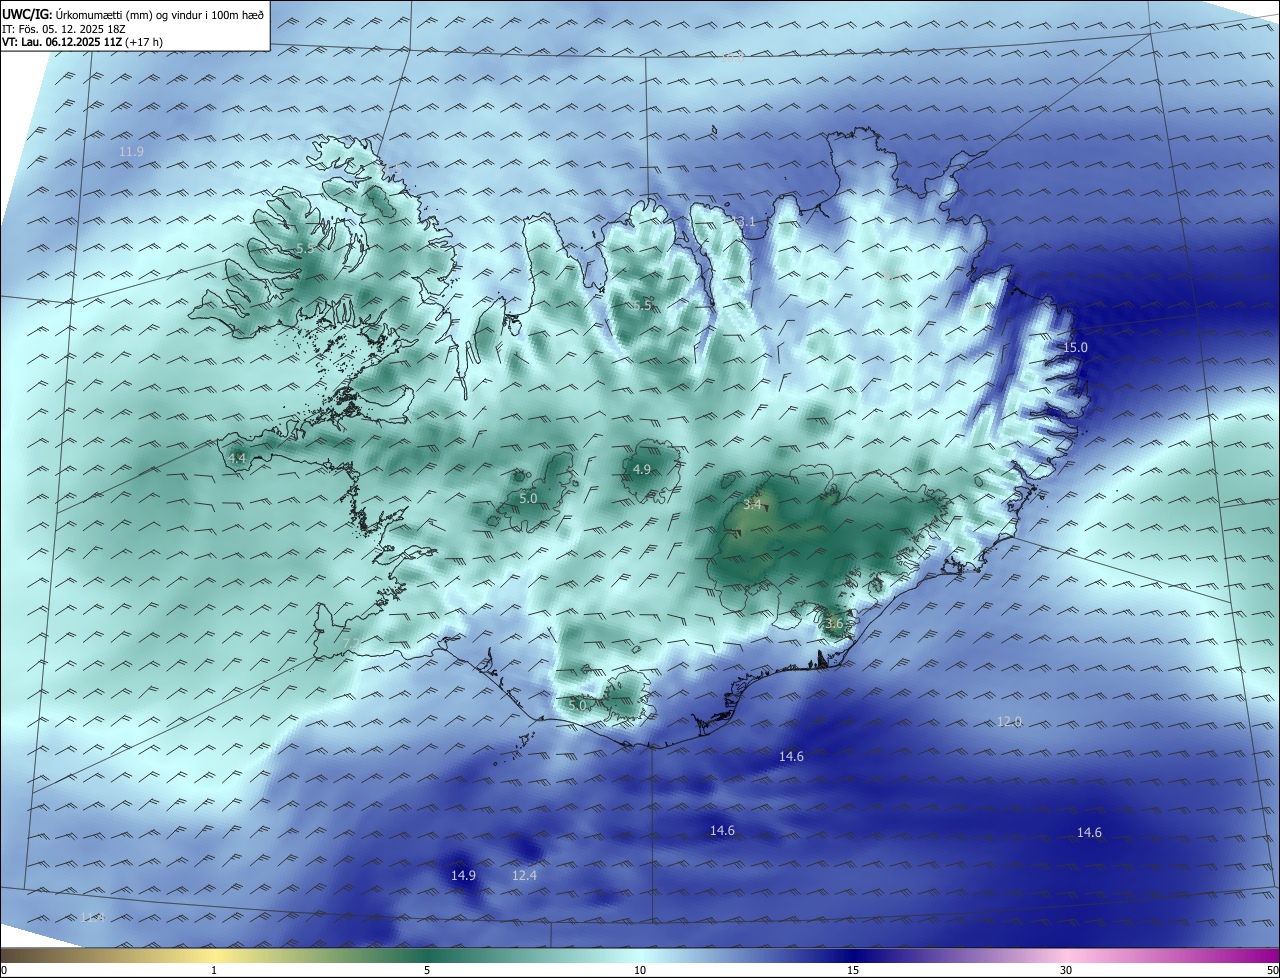Image resolution: width=1280 pixels, height=978 pixels.
Task: Click the 14.9 value label over dark blue sea
Action: pos(463,875)
